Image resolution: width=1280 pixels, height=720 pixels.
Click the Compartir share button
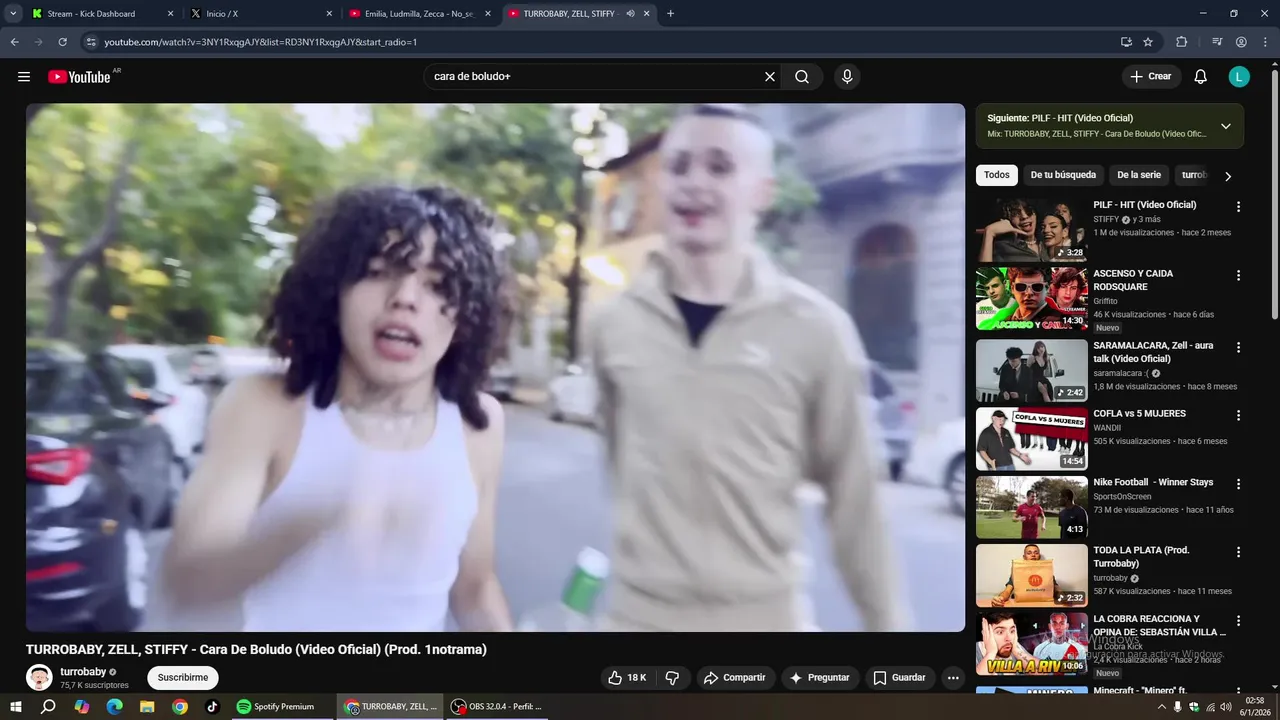coord(735,678)
